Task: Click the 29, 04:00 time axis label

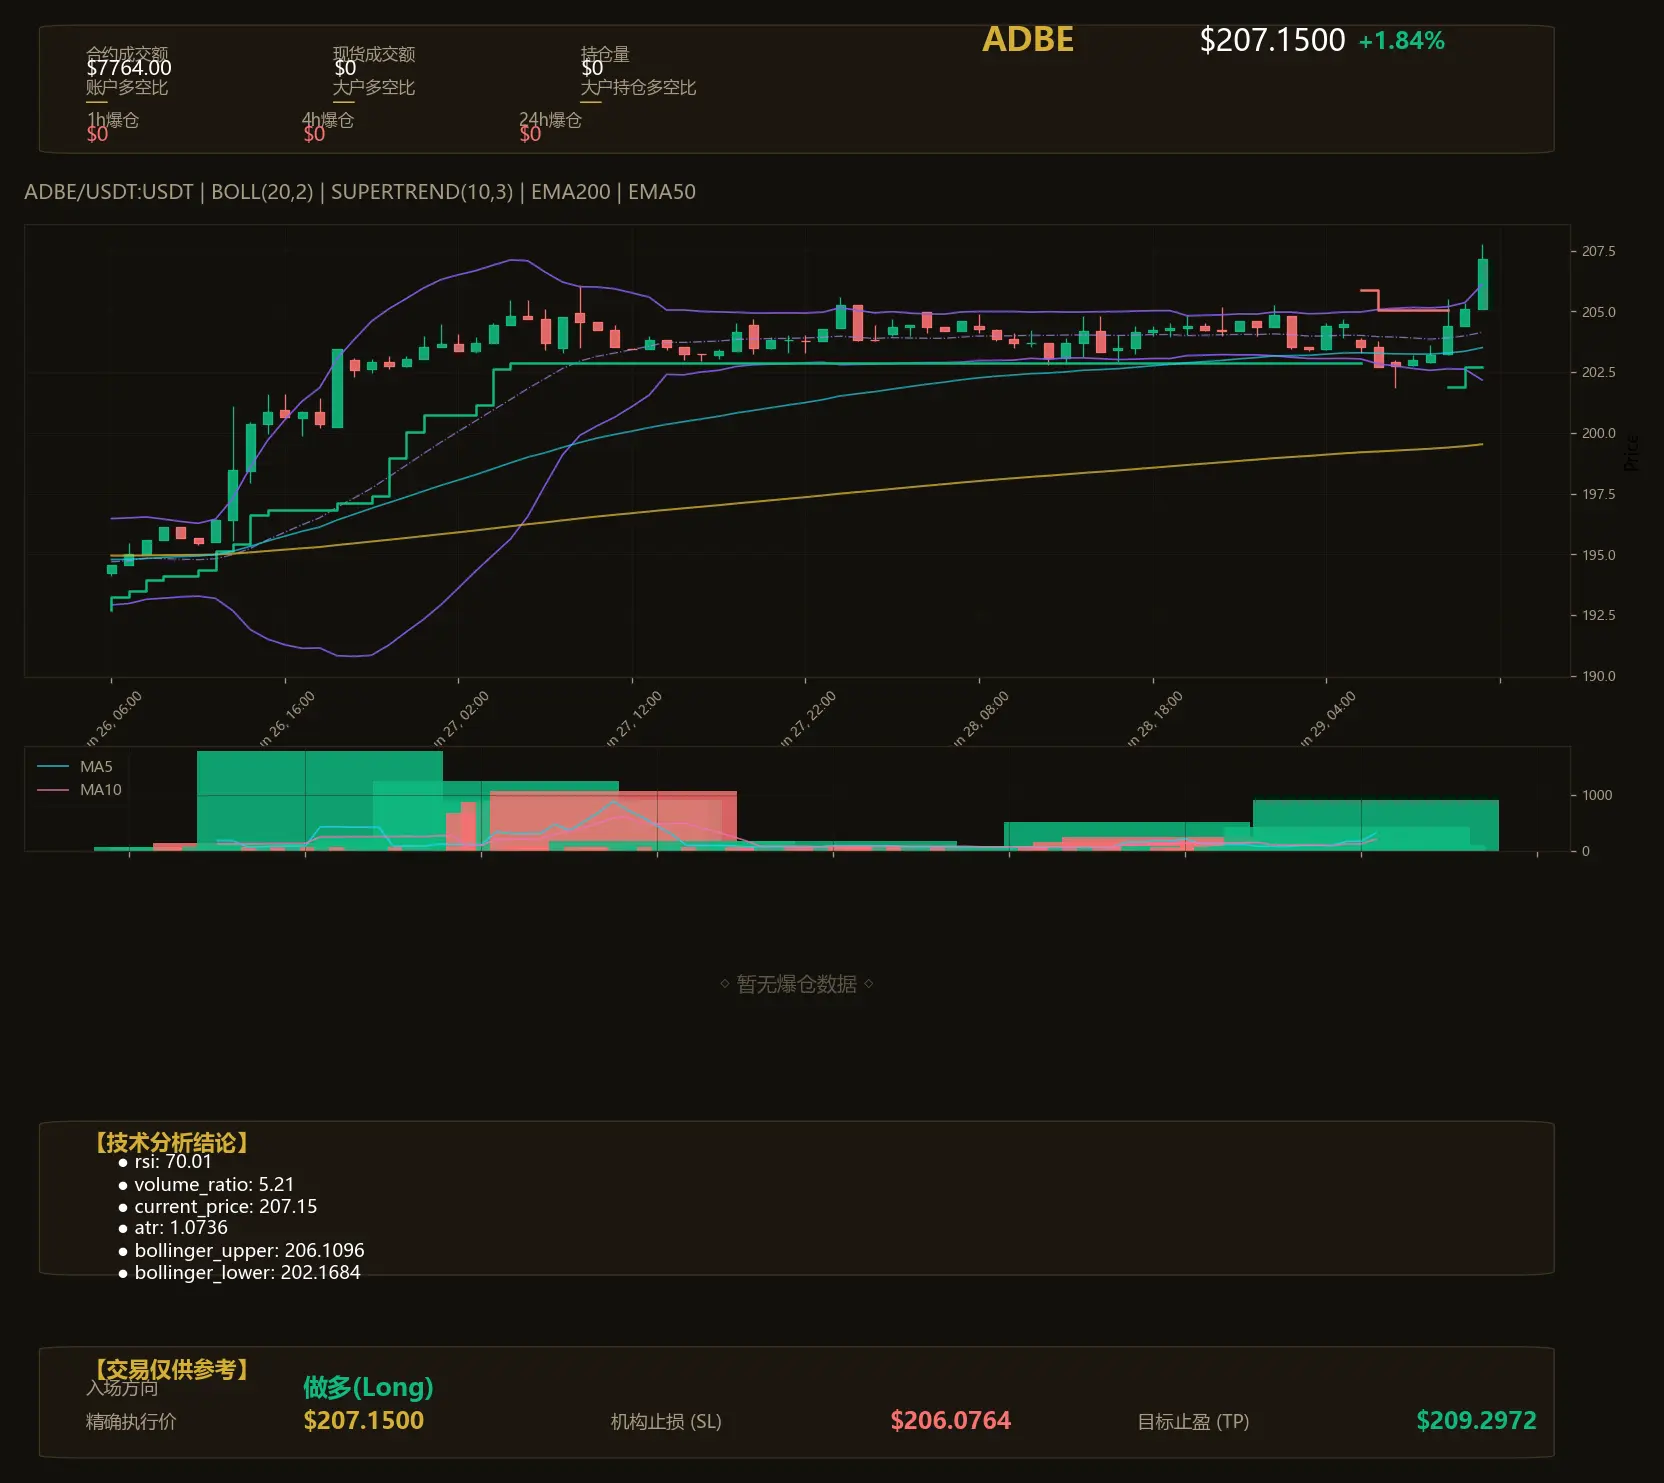Action: point(1328,718)
